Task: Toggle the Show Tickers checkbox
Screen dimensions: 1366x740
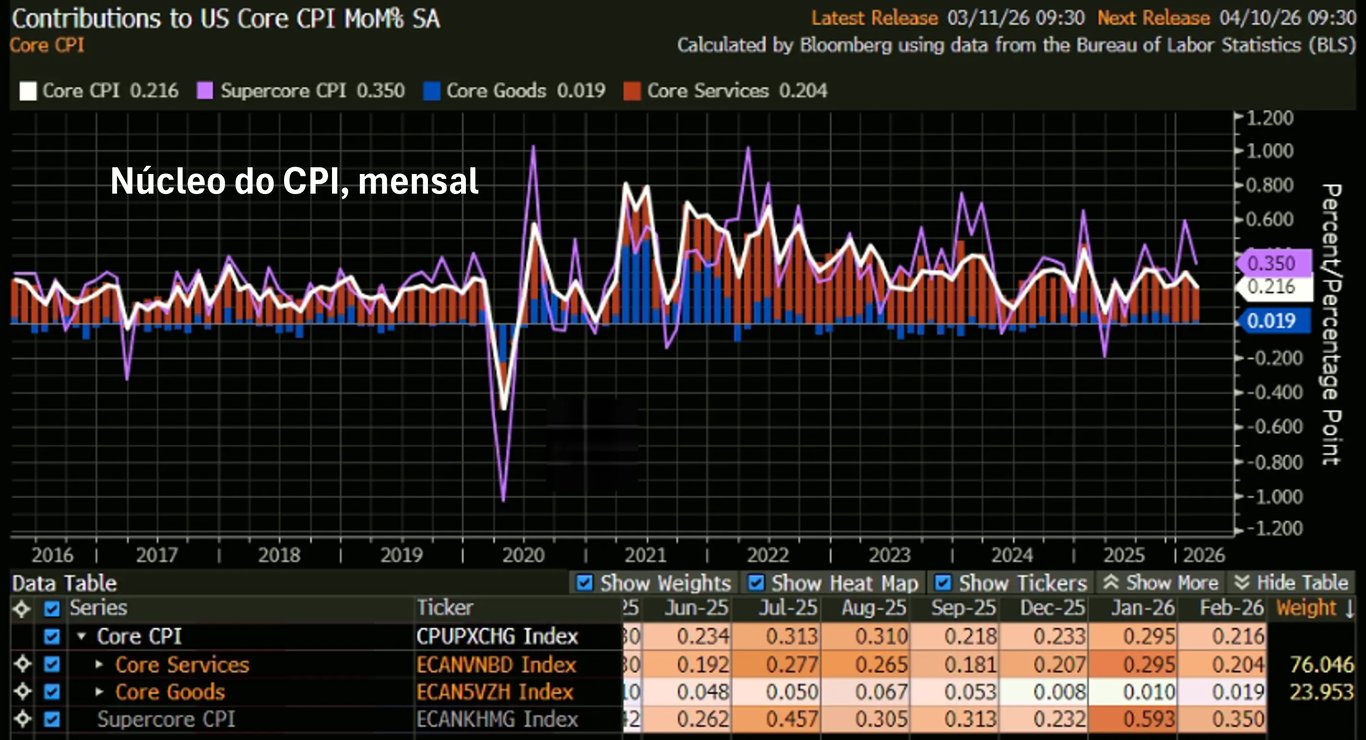Action: (943, 583)
